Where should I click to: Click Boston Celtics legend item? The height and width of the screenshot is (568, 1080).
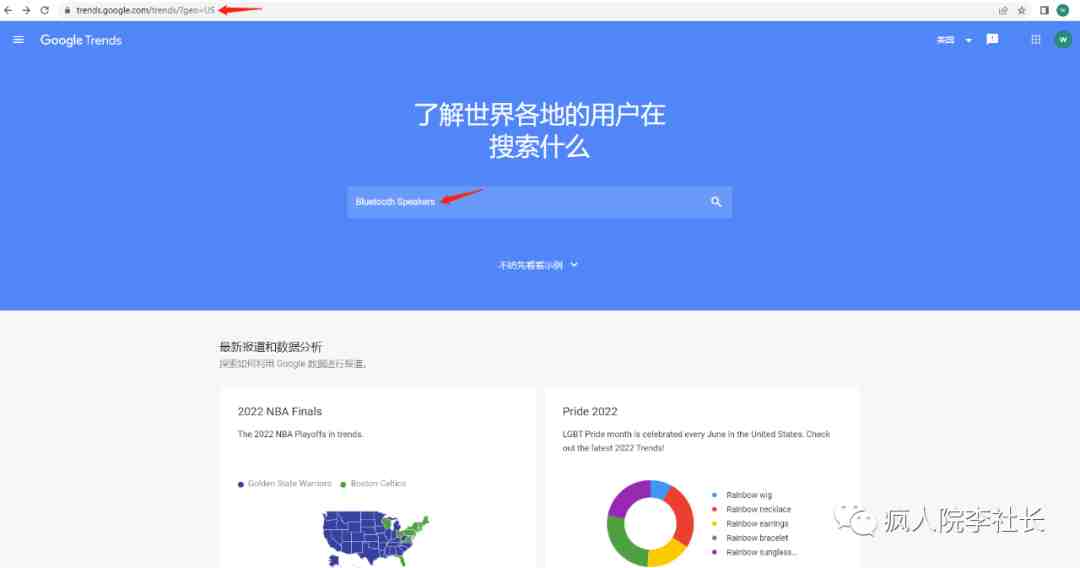(x=373, y=484)
